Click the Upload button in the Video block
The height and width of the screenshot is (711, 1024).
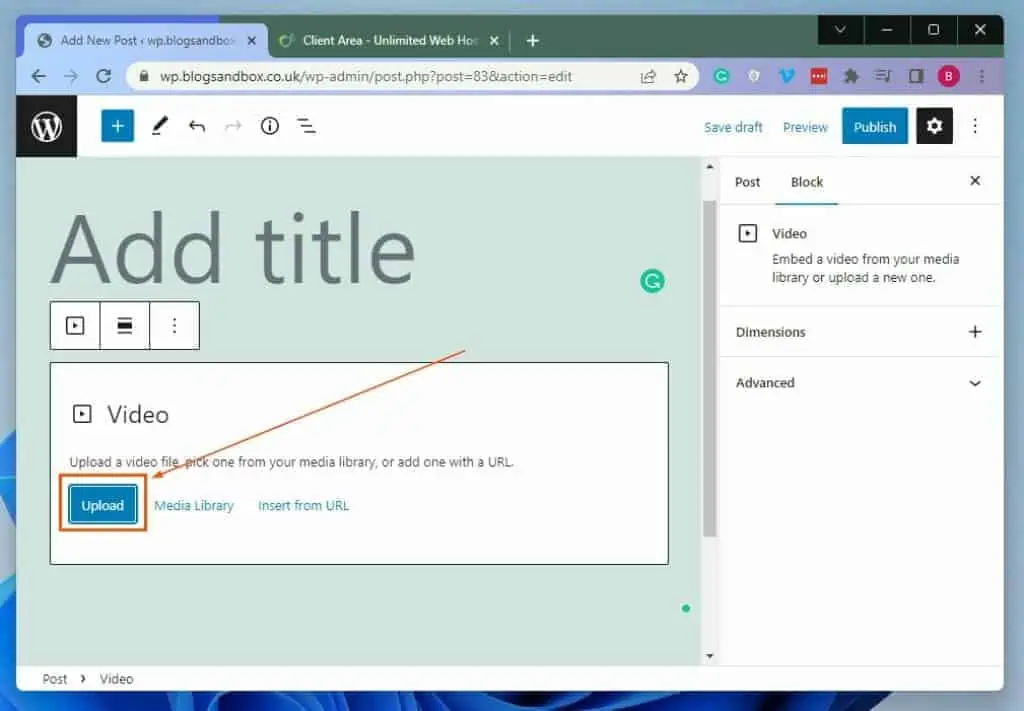click(102, 505)
